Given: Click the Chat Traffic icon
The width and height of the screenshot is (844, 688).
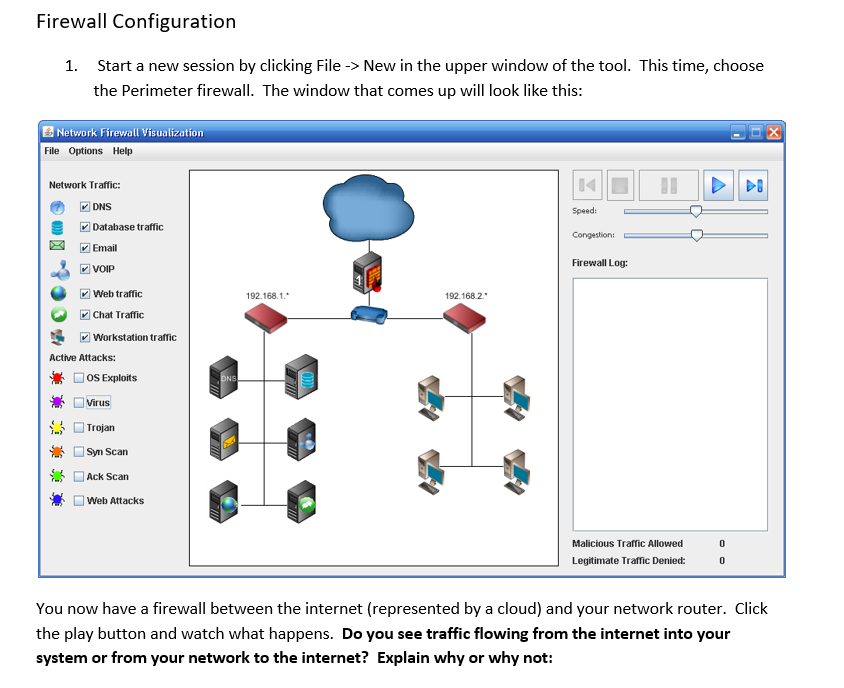Looking at the screenshot, I should pos(58,314).
